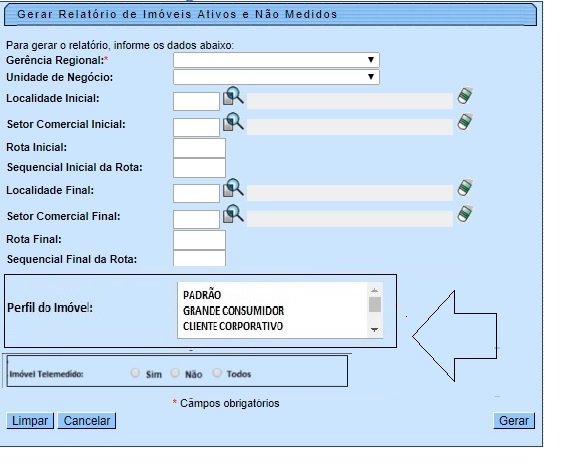
Task: Open the Setor Comercial Final search magnifier
Action: click(x=233, y=214)
